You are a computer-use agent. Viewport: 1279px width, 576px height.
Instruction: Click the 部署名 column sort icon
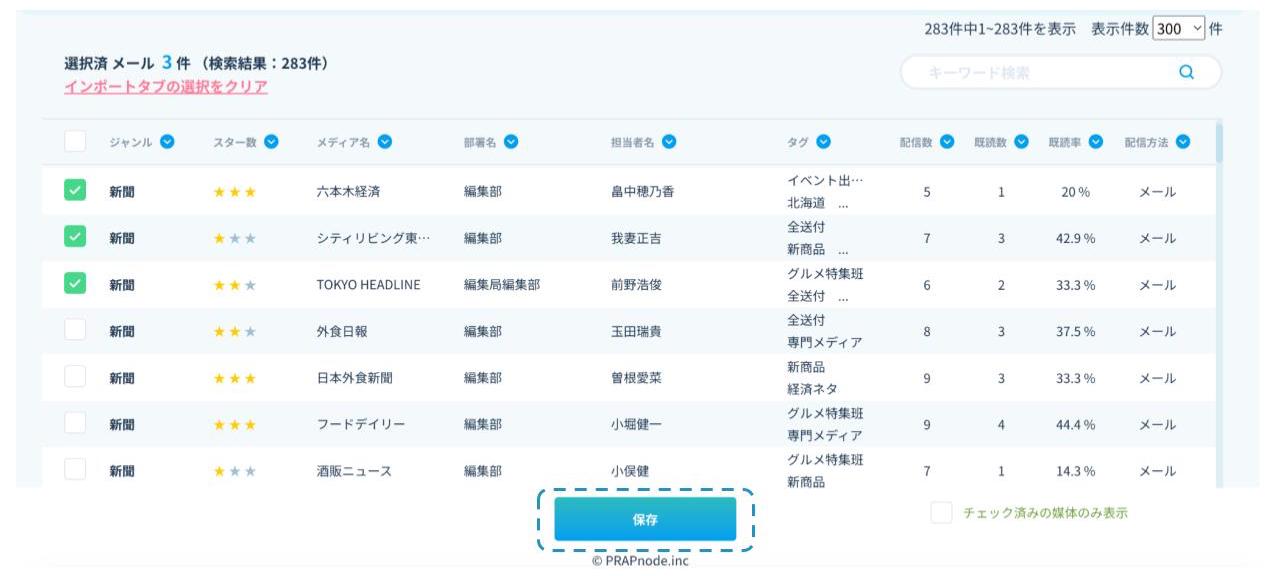(x=511, y=142)
